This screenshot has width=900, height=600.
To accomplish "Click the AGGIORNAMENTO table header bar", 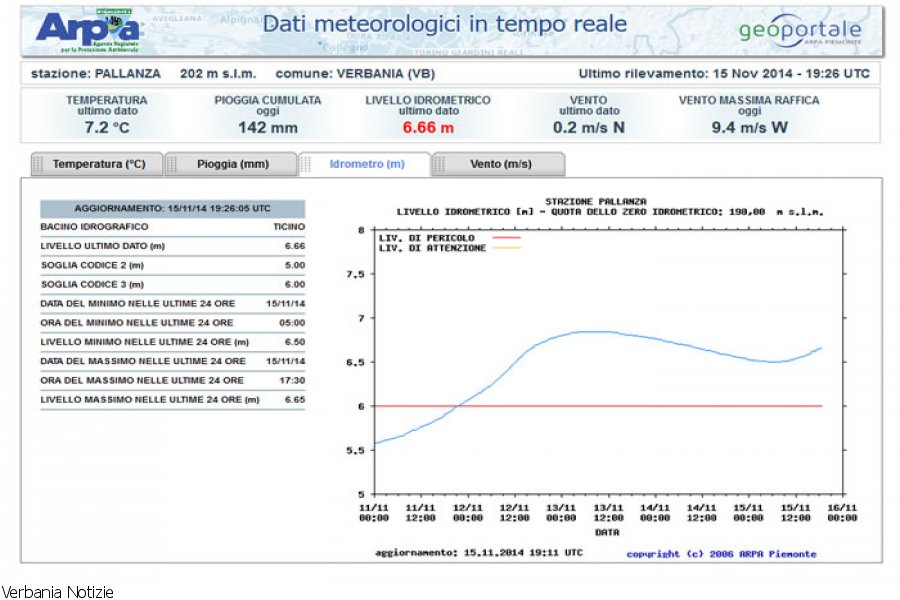I will pyautogui.click(x=172, y=209).
